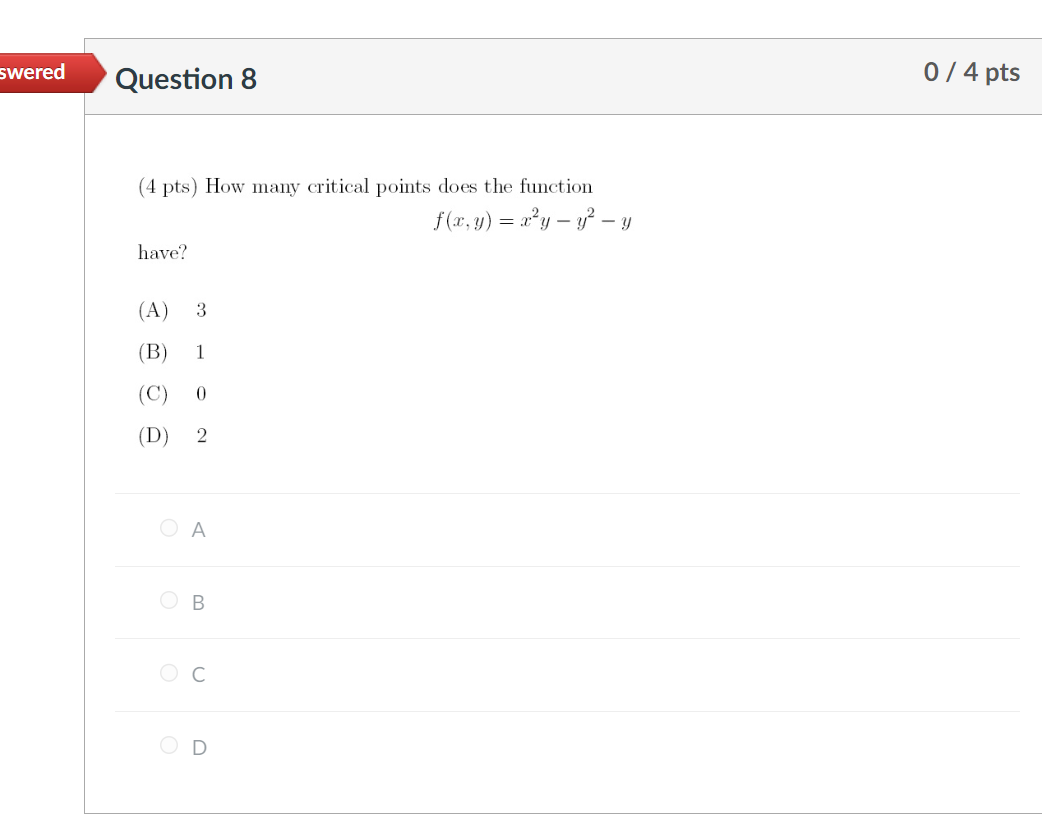This screenshot has height=819, width=1042.
Task: Click choice (C) 0 in question body
Action: click(172, 393)
